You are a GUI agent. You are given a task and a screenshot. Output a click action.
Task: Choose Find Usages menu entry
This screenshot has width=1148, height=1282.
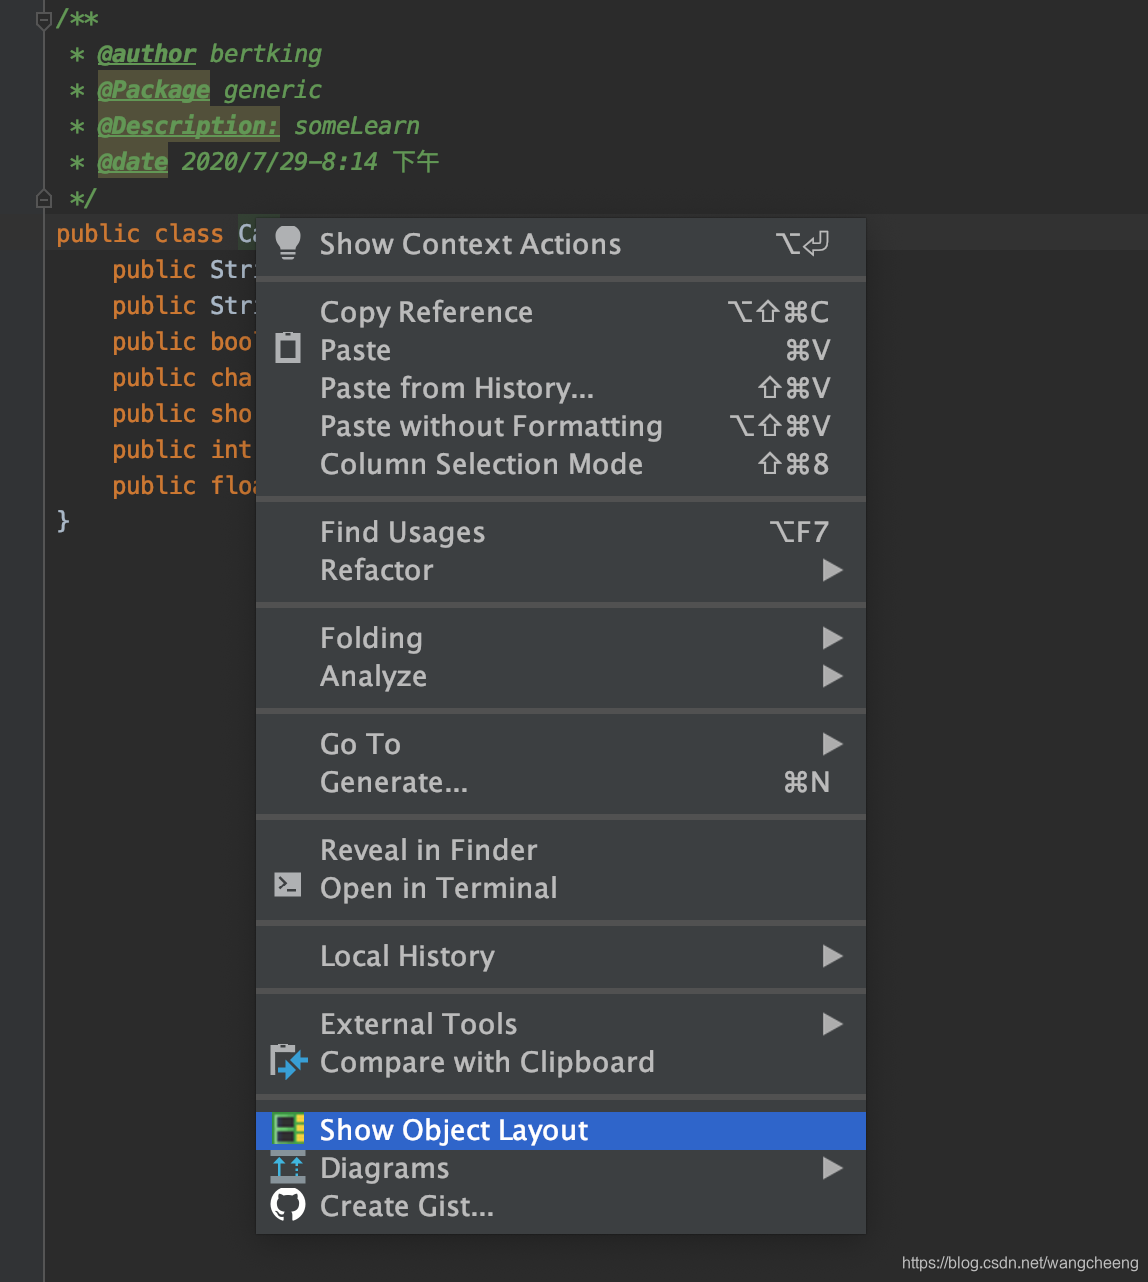click(402, 532)
